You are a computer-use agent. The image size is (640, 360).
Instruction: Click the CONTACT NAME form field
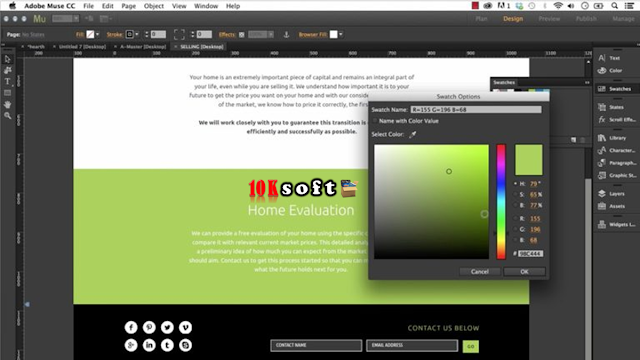316,345
